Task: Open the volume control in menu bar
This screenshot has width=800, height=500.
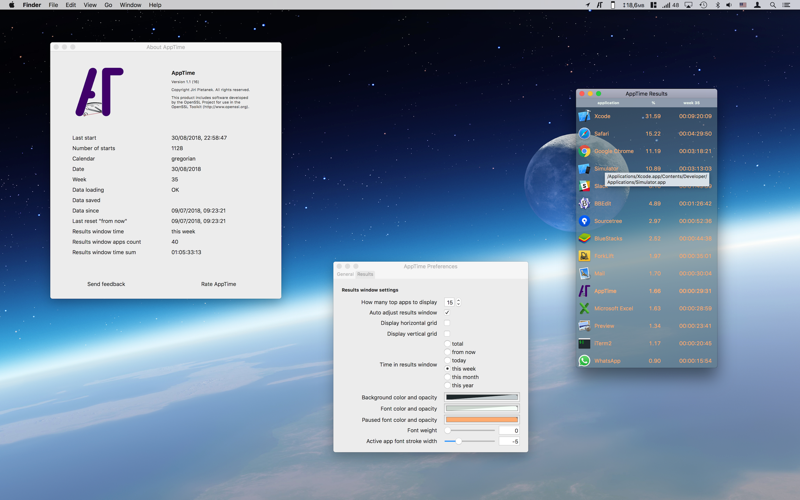Action: [729, 5]
